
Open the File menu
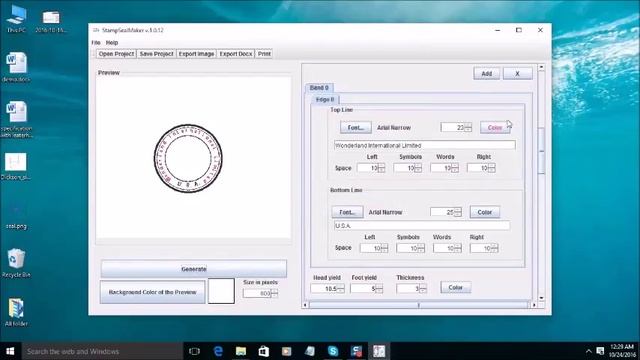(x=96, y=42)
